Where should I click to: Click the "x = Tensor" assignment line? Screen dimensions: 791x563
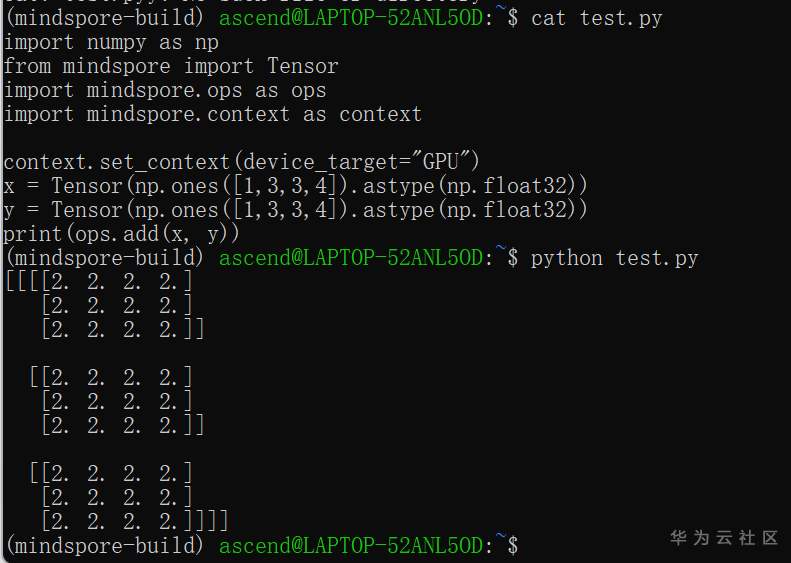pos(296,186)
